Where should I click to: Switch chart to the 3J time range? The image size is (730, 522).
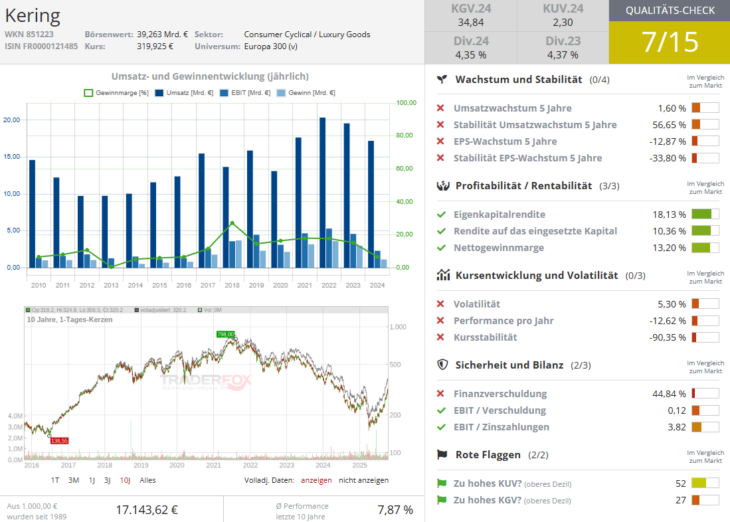click(x=106, y=480)
